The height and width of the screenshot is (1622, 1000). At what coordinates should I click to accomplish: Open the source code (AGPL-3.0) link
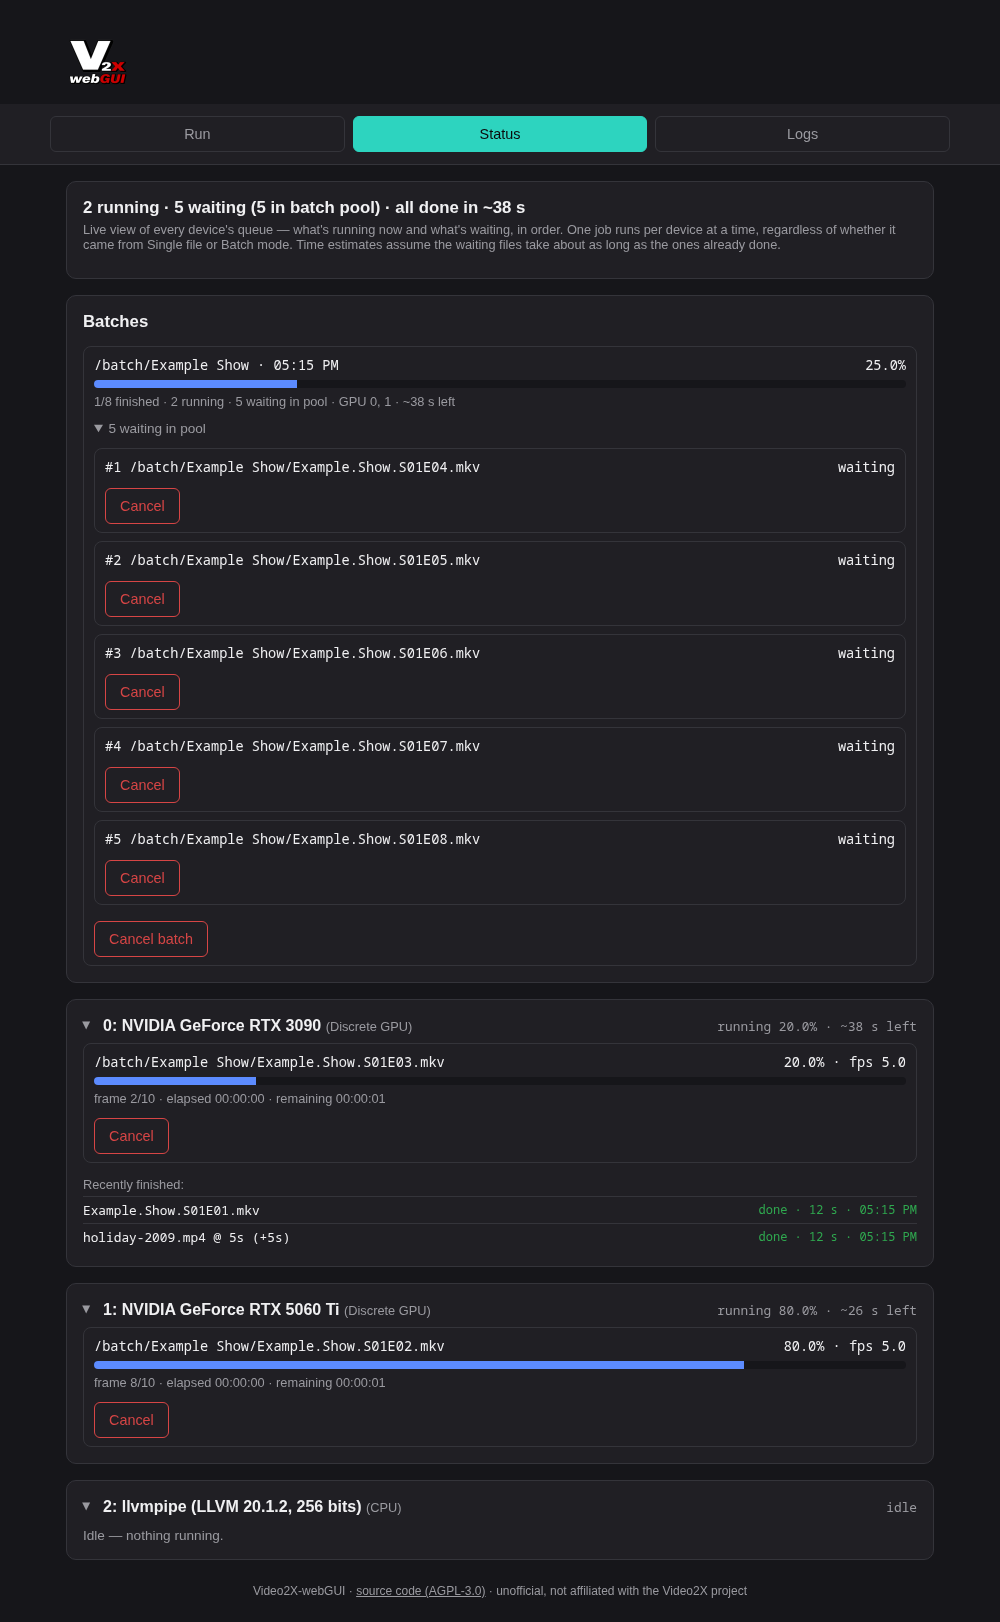tap(420, 1591)
